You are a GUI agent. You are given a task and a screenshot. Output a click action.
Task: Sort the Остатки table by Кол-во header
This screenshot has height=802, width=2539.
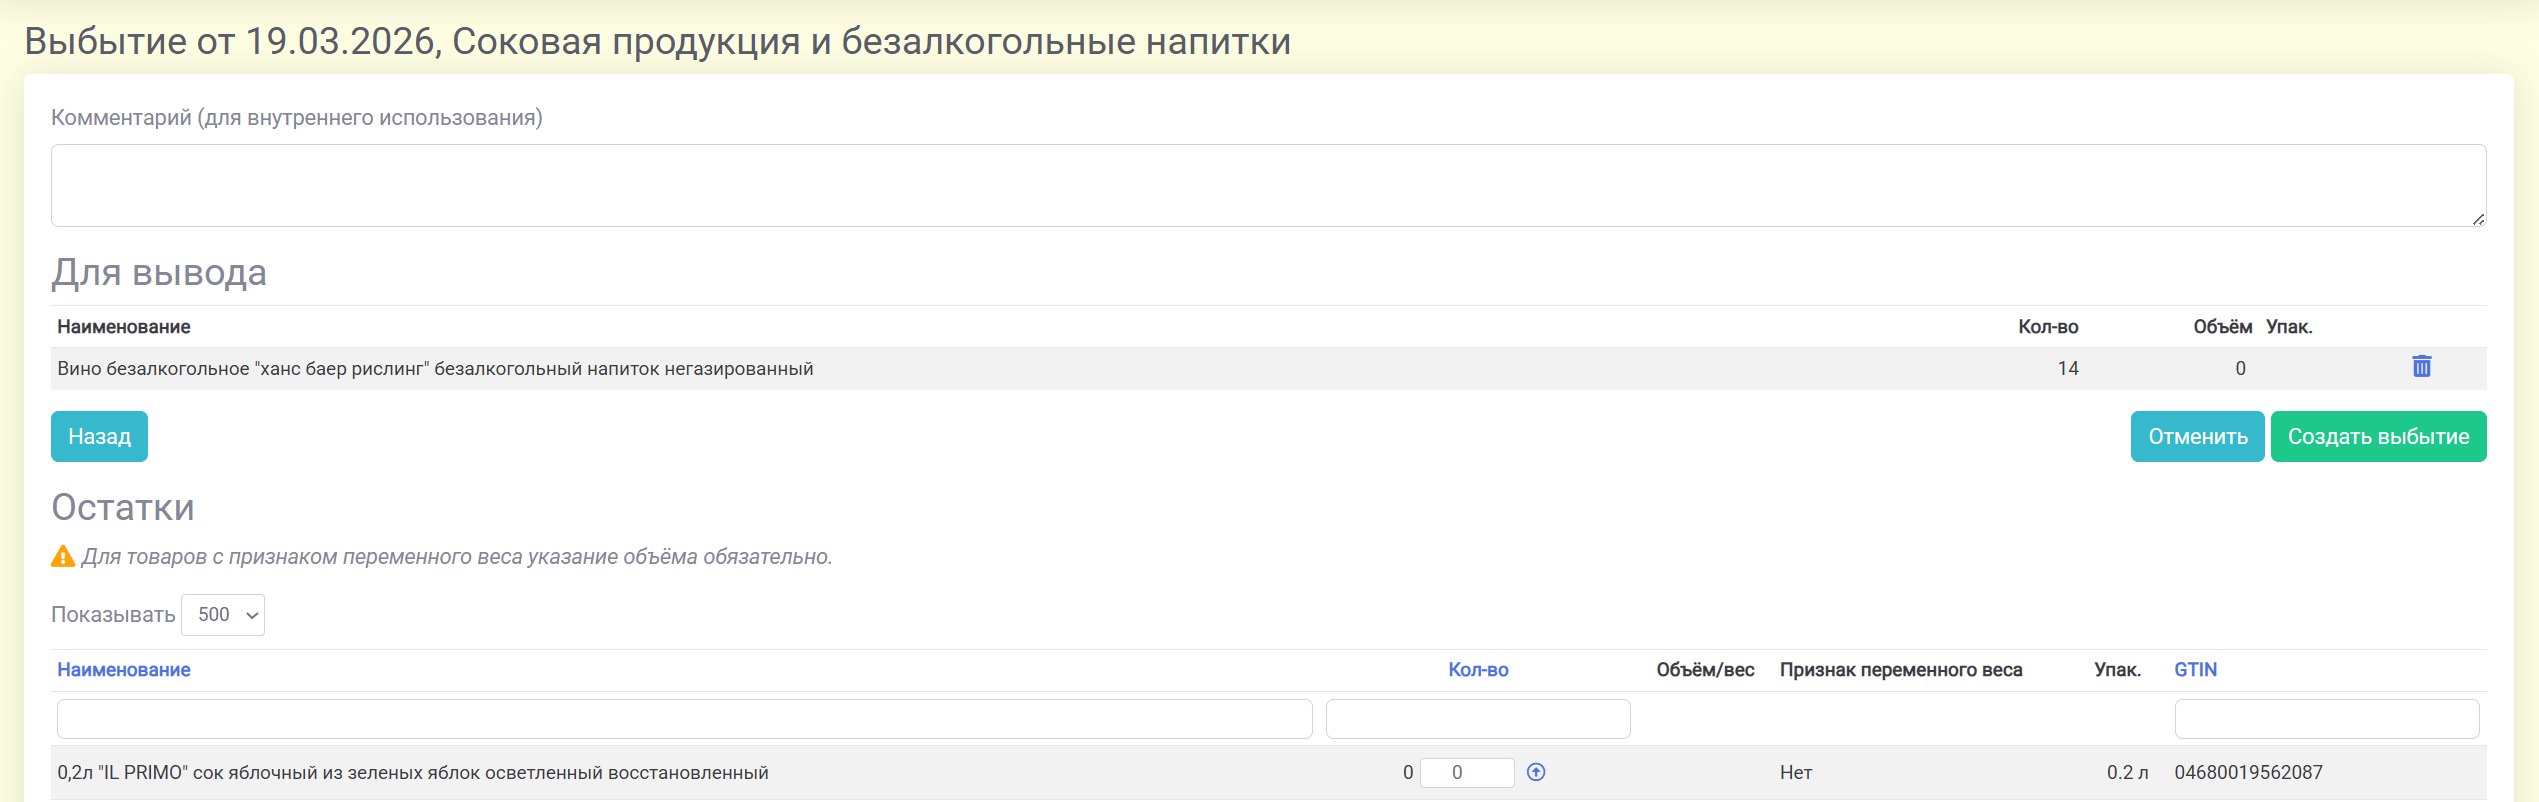coord(1477,670)
